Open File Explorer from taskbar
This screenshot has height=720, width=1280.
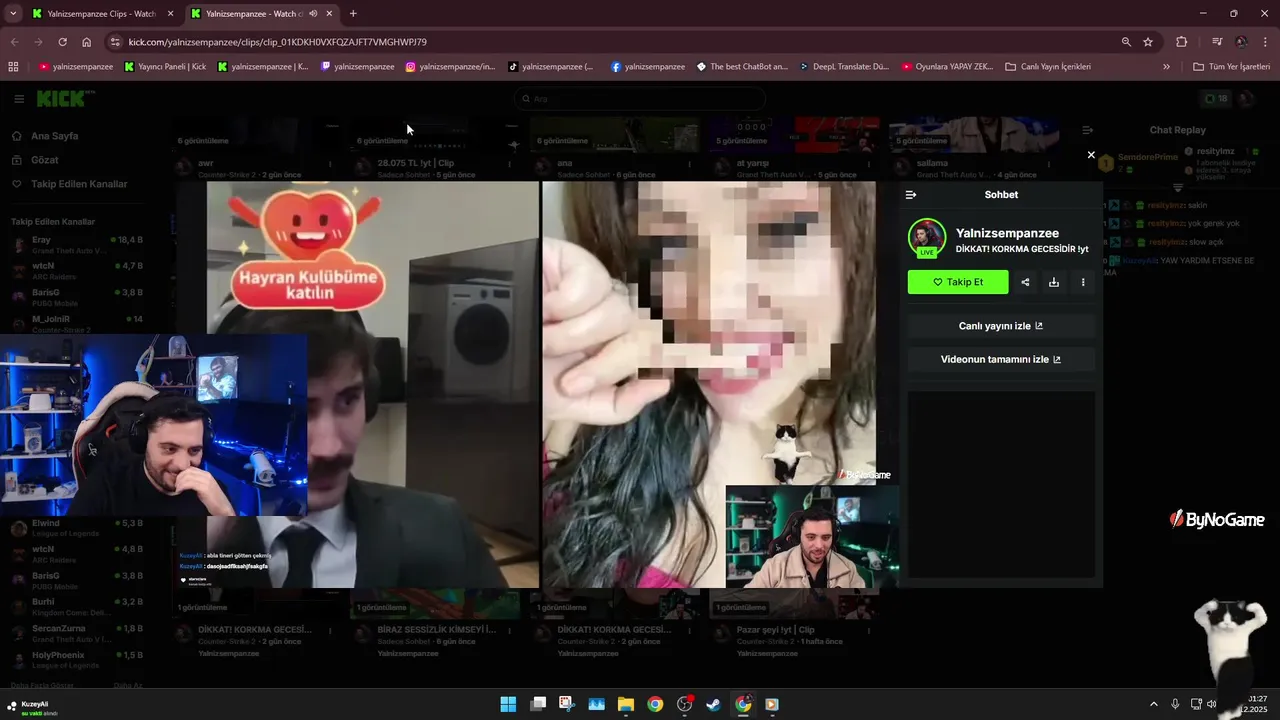(625, 704)
